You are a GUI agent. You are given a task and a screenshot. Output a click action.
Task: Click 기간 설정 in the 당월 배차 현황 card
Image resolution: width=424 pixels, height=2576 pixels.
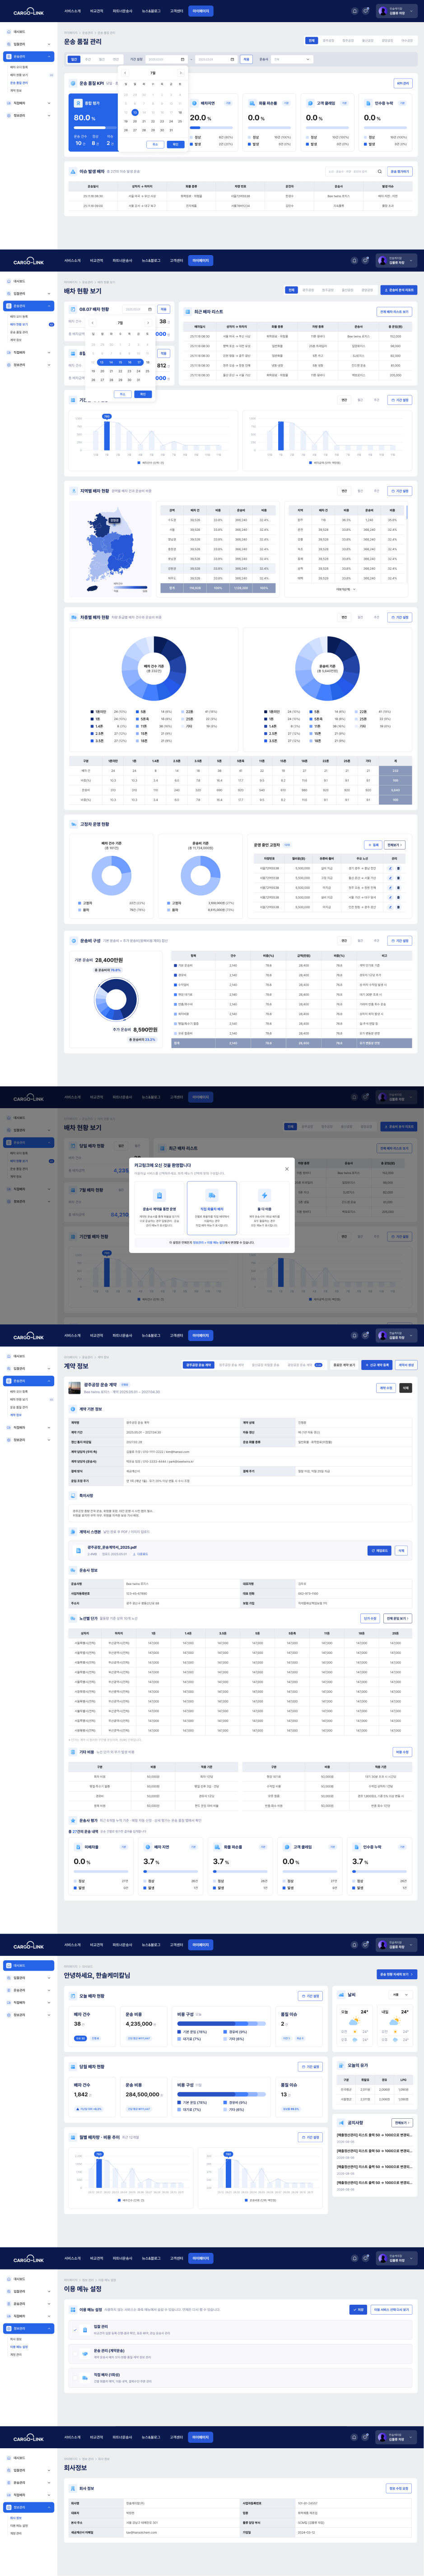click(x=311, y=2066)
